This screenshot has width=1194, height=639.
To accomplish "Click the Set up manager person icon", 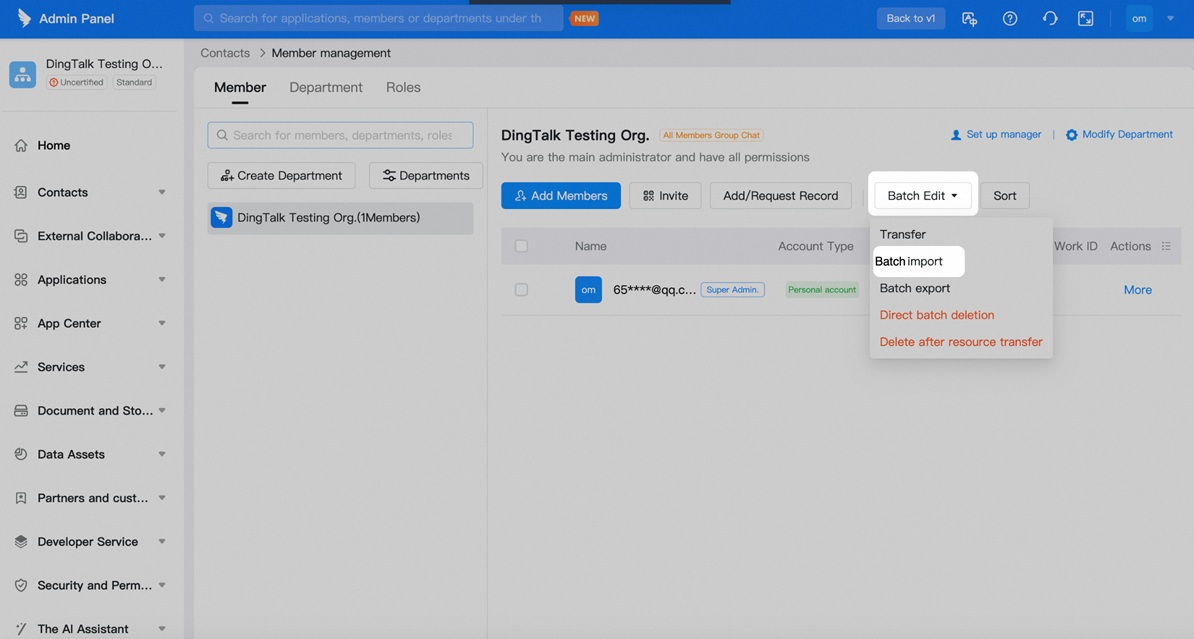I will (956, 135).
